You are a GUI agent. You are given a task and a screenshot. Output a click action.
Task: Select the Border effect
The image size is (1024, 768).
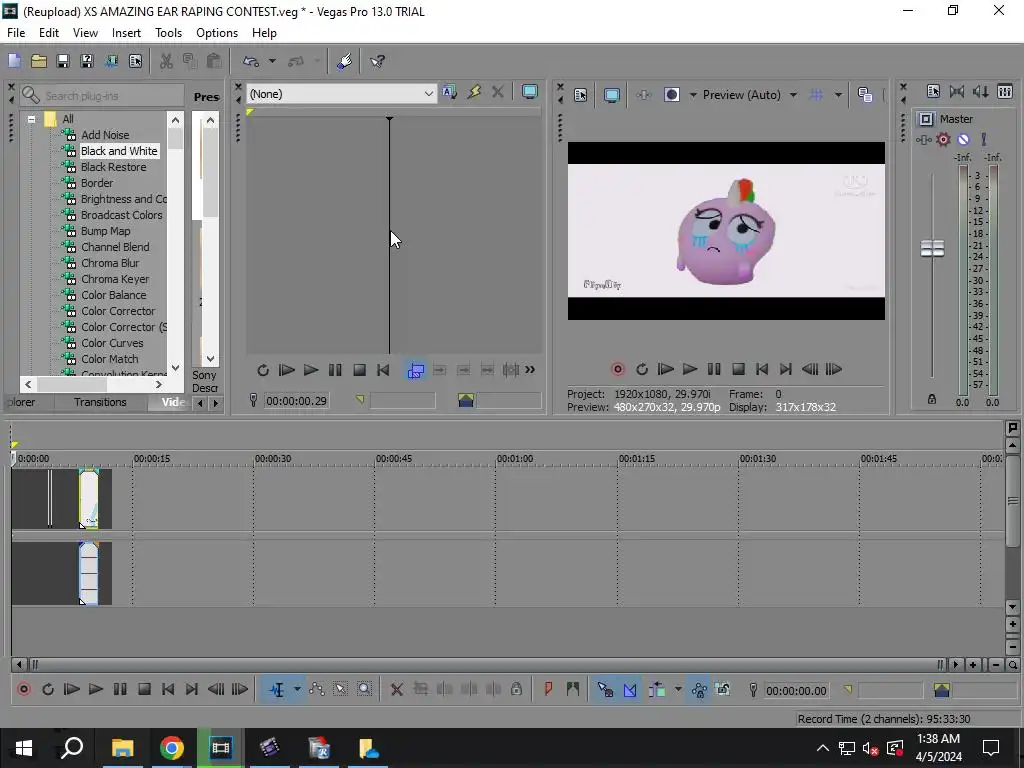click(97, 183)
